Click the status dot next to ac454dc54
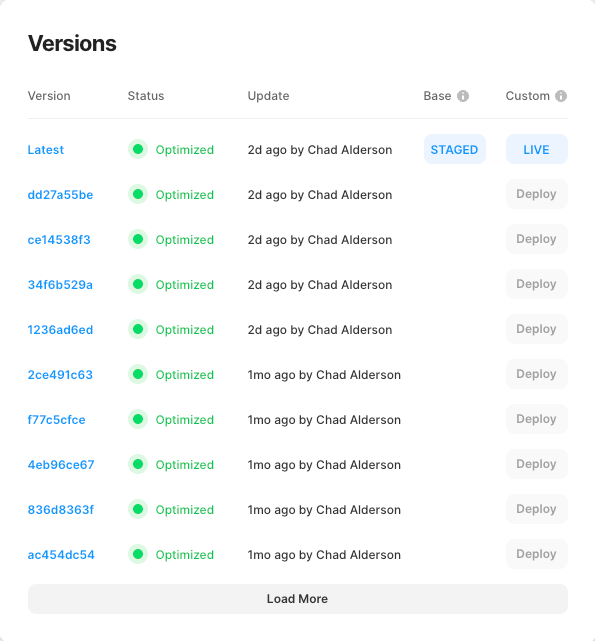595x641 pixels. [138, 554]
